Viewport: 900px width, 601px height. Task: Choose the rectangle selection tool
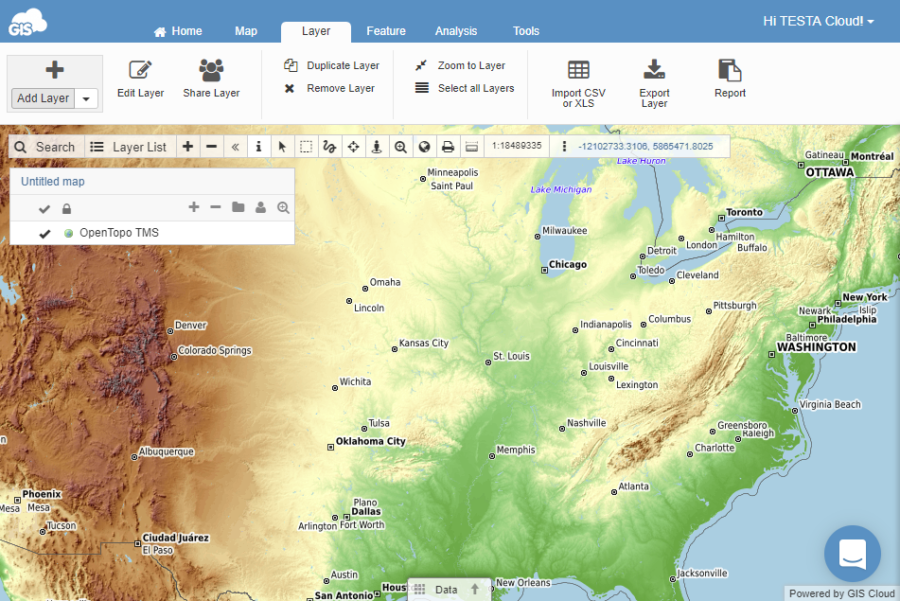coord(307,146)
